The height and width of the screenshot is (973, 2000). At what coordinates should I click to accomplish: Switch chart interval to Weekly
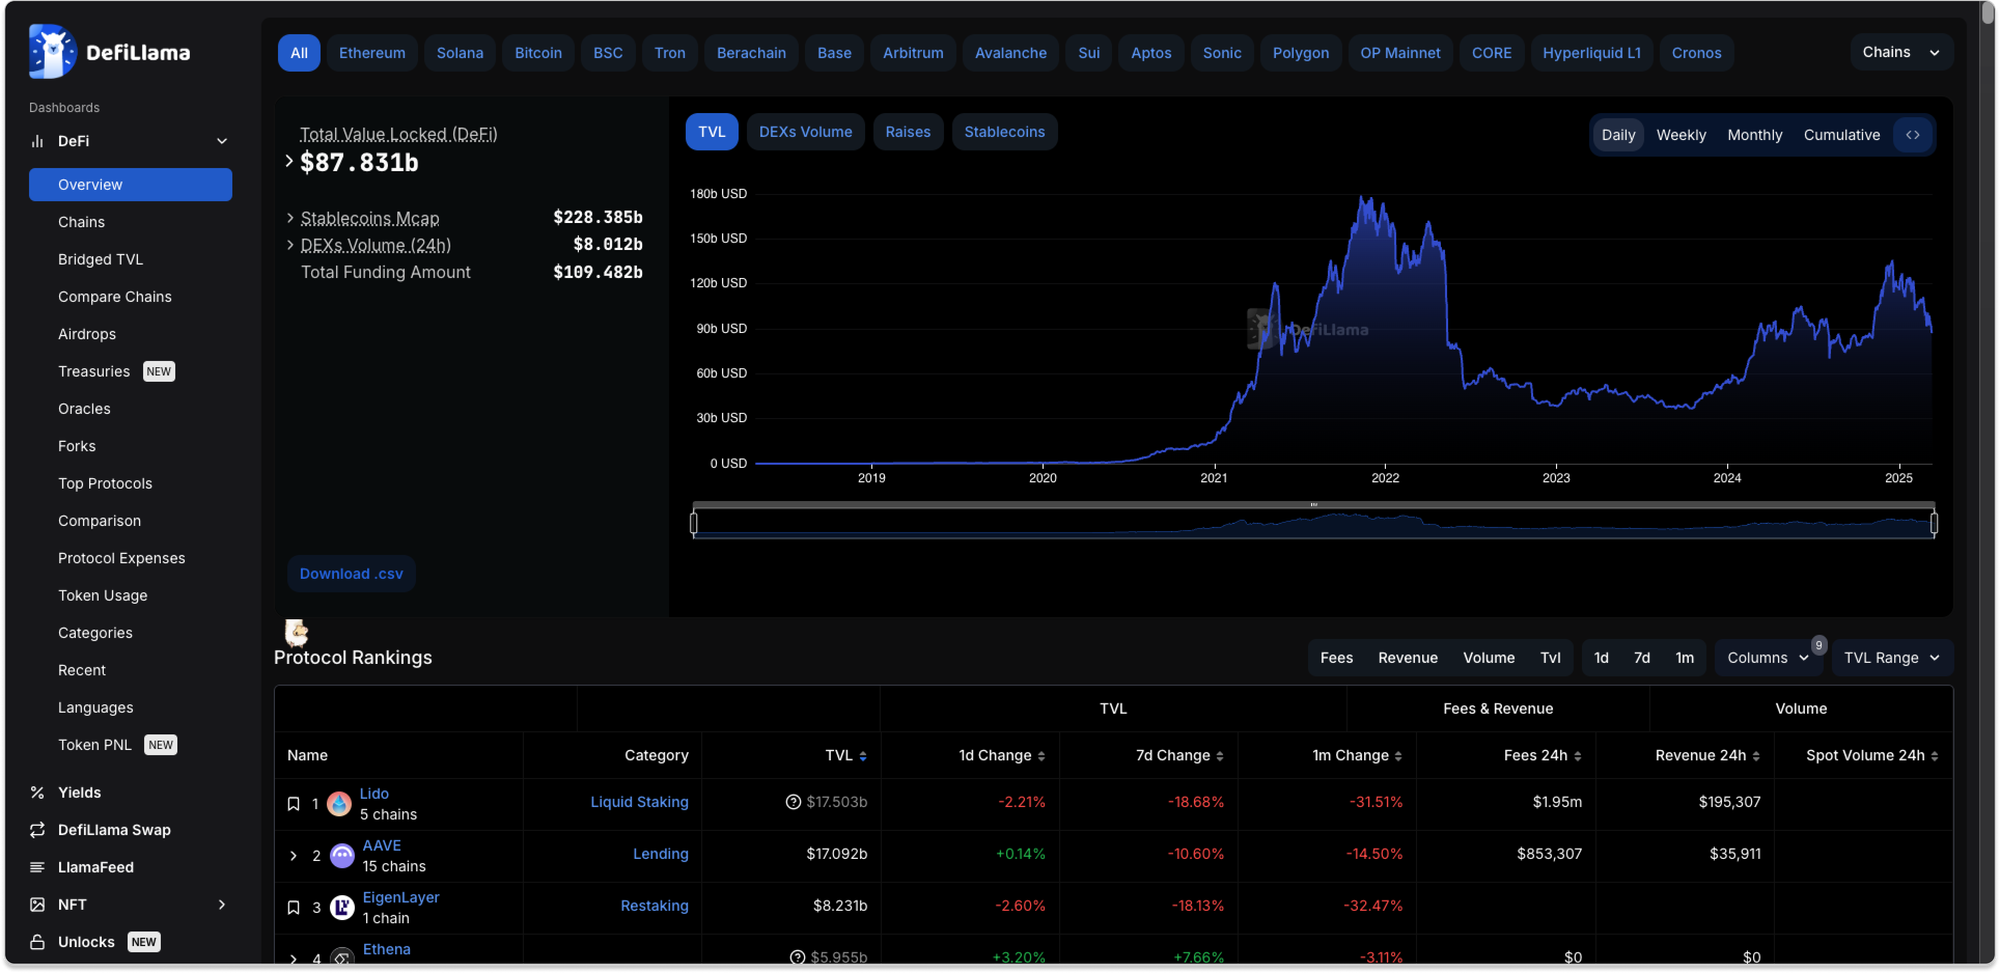(1680, 135)
